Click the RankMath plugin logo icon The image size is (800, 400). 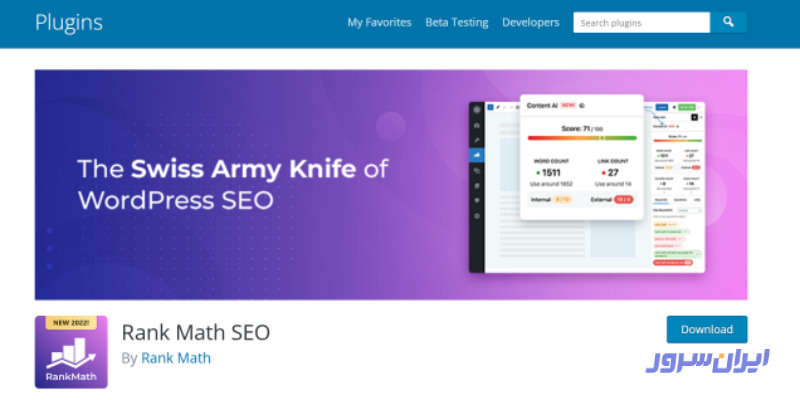pyautogui.click(x=71, y=352)
